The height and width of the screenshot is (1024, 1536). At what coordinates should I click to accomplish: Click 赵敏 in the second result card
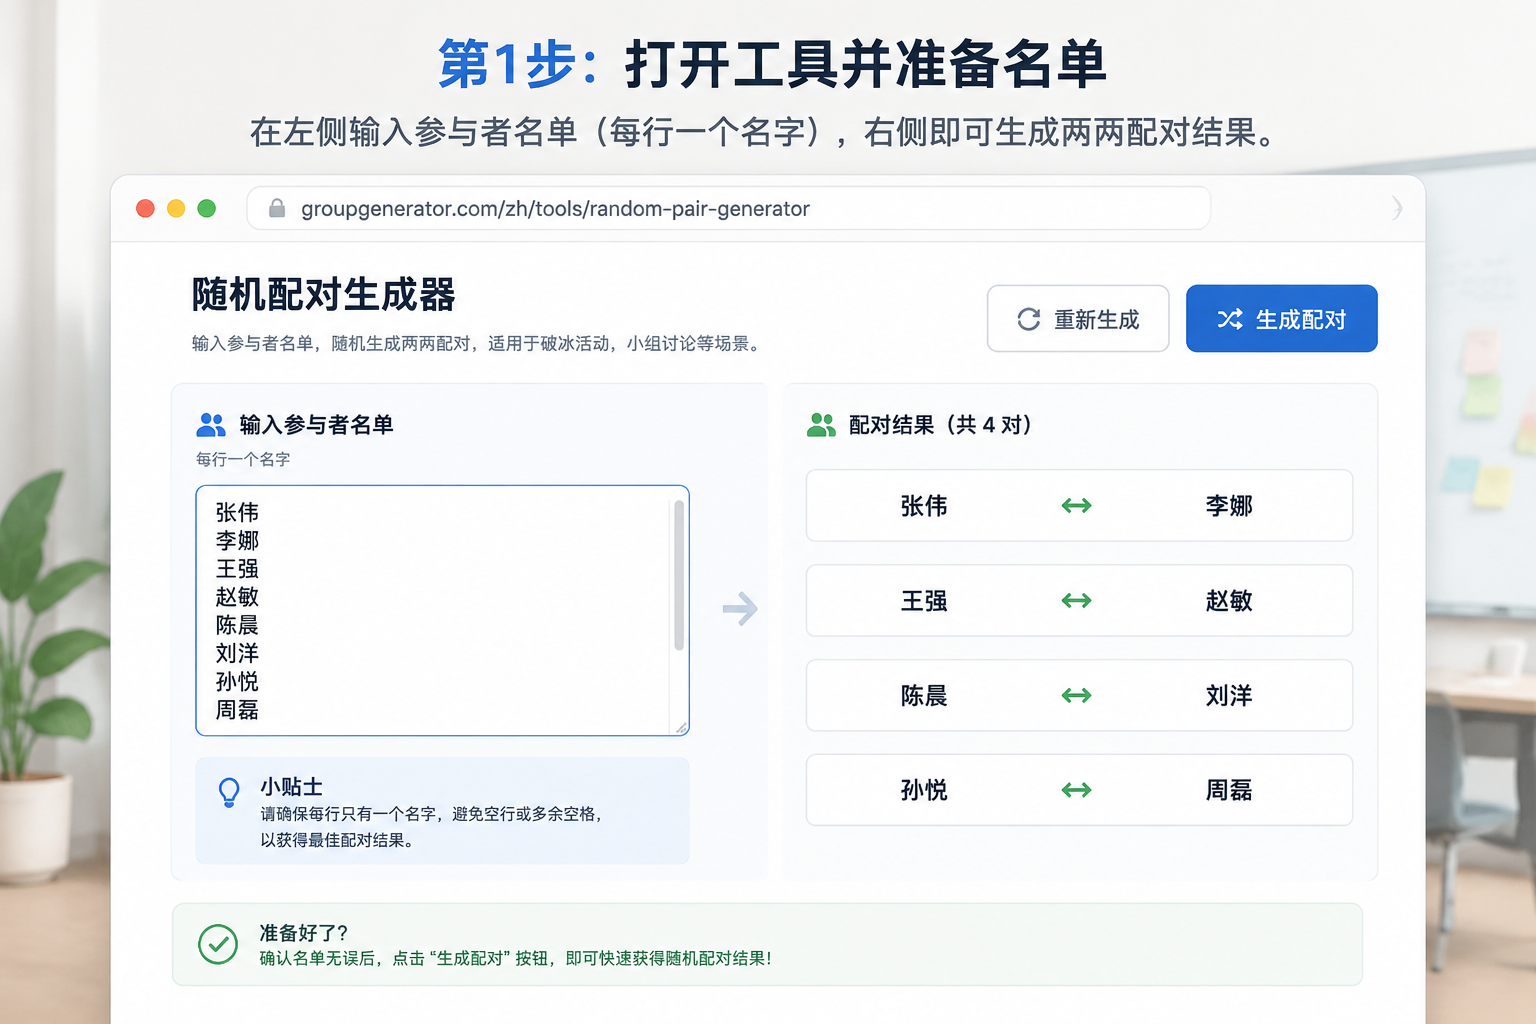1229,601
